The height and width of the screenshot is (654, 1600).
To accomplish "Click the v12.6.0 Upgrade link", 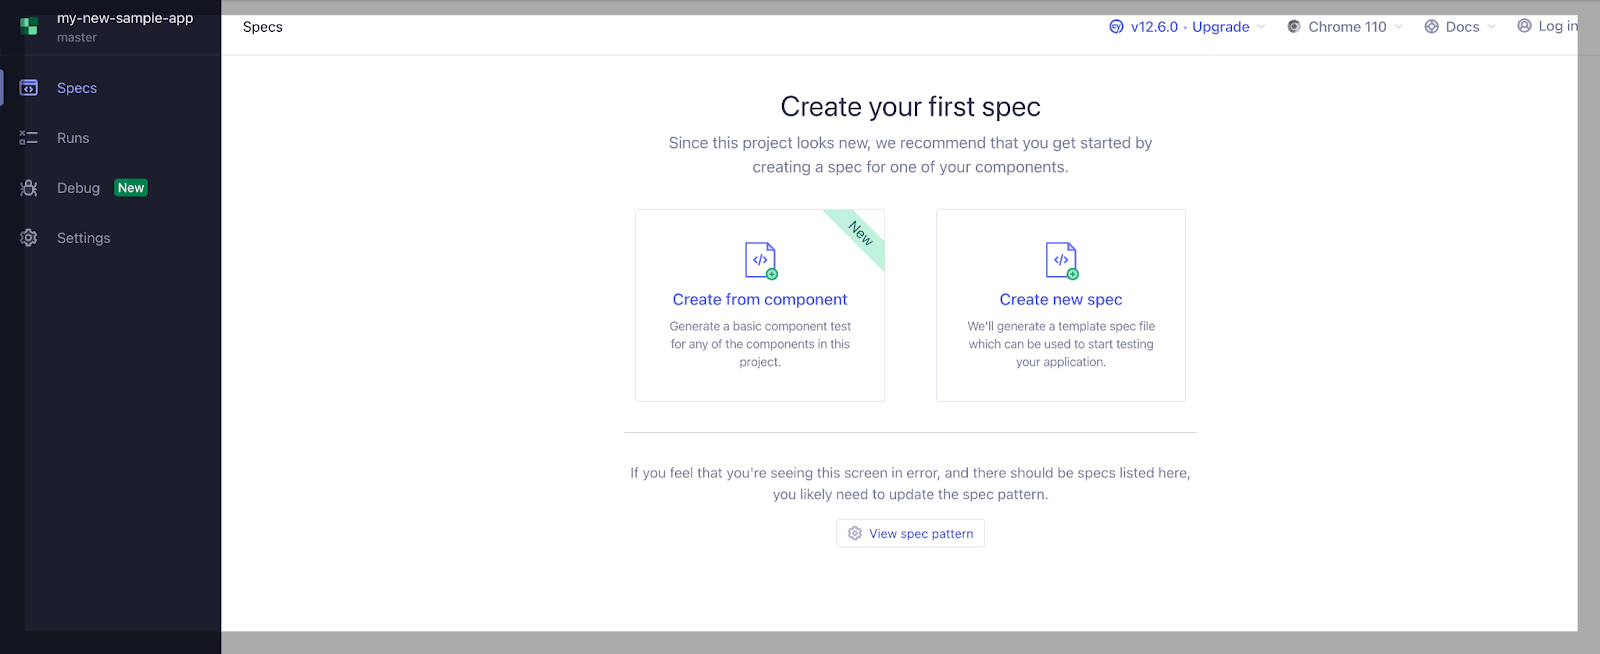I will 1190,27.
